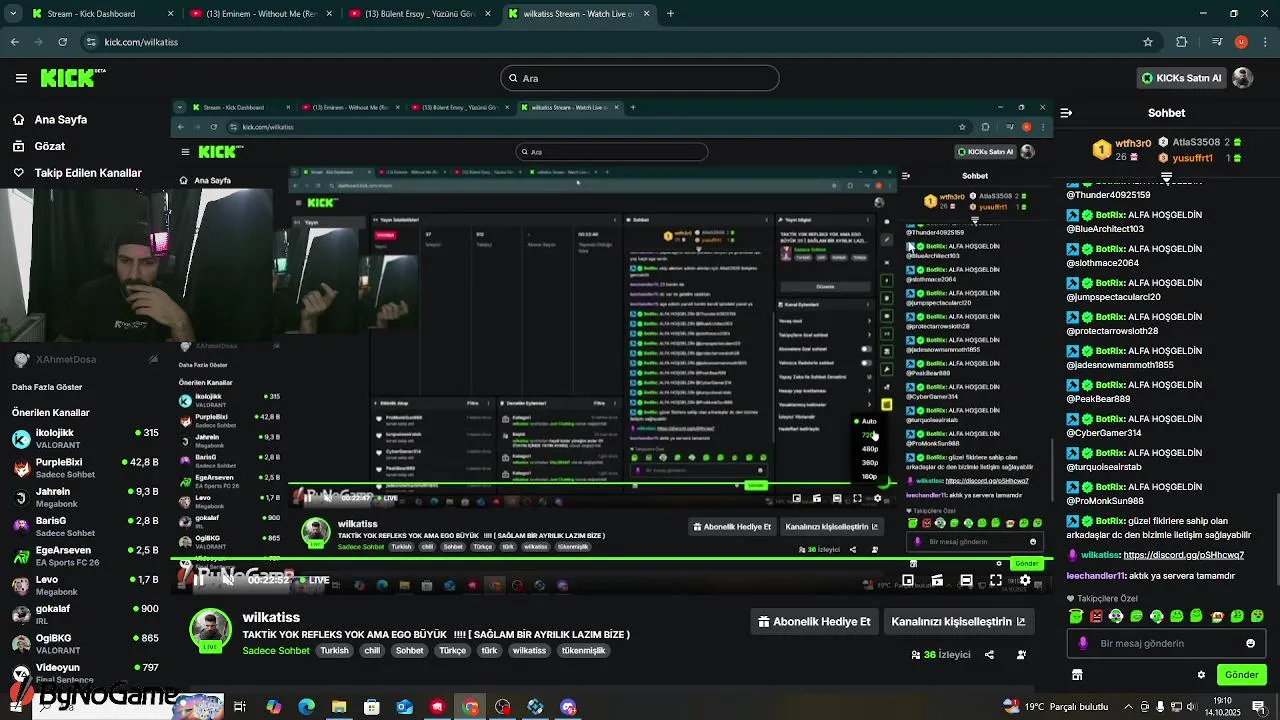Open File Explorer from taskbar
Screen dimensions: 1280x720
339,707
